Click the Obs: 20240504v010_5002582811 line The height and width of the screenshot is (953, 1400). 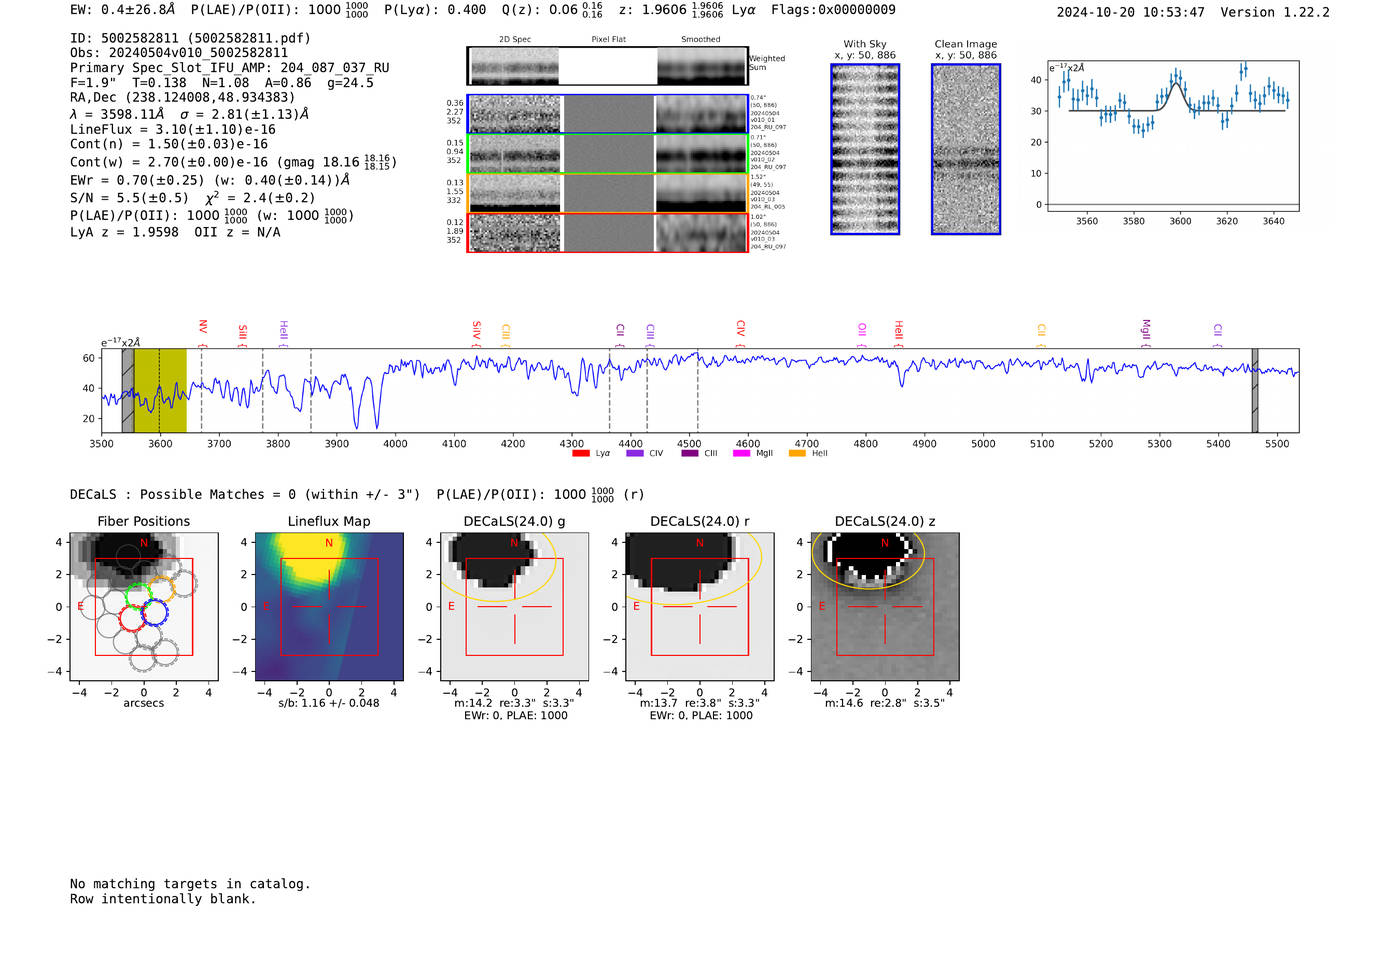179,53
